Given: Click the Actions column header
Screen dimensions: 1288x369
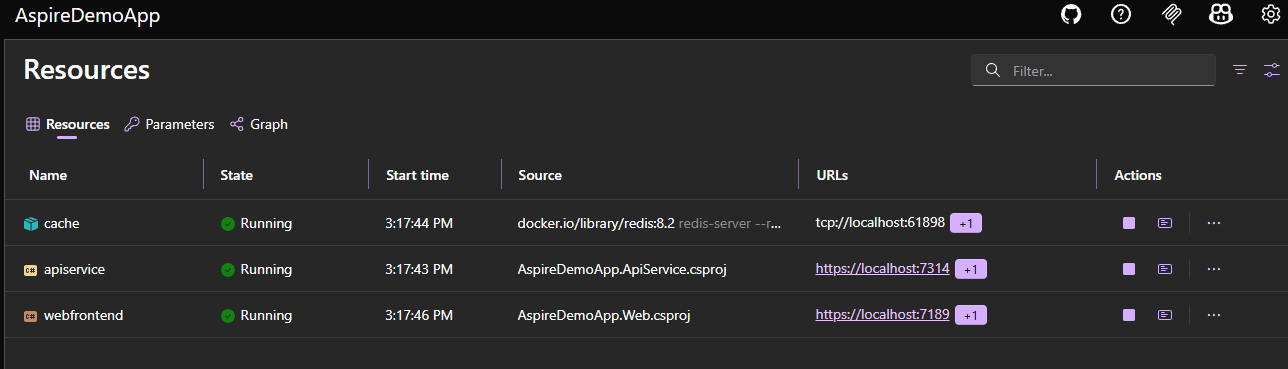Looking at the screenshot, I should (1138, 175).
